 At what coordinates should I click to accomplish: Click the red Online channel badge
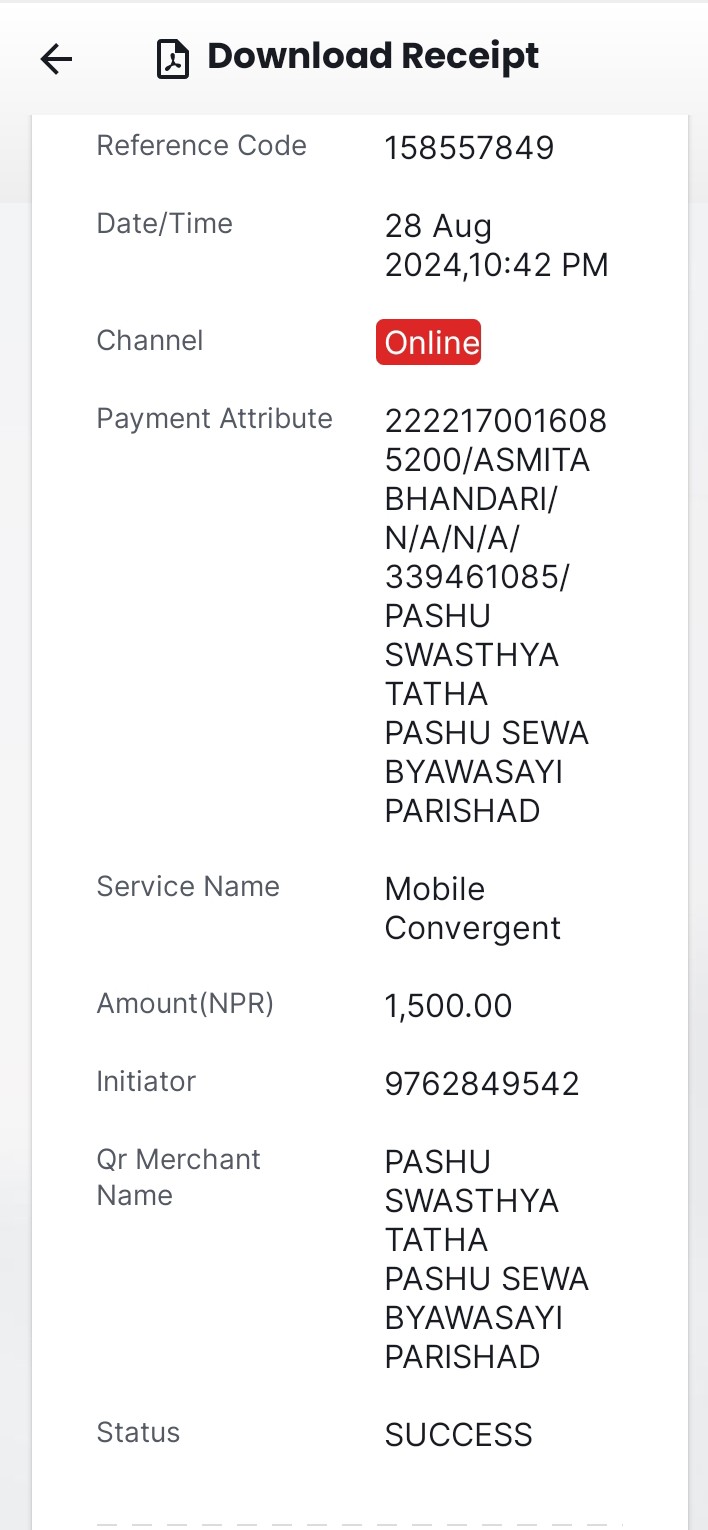coord(429,342)
